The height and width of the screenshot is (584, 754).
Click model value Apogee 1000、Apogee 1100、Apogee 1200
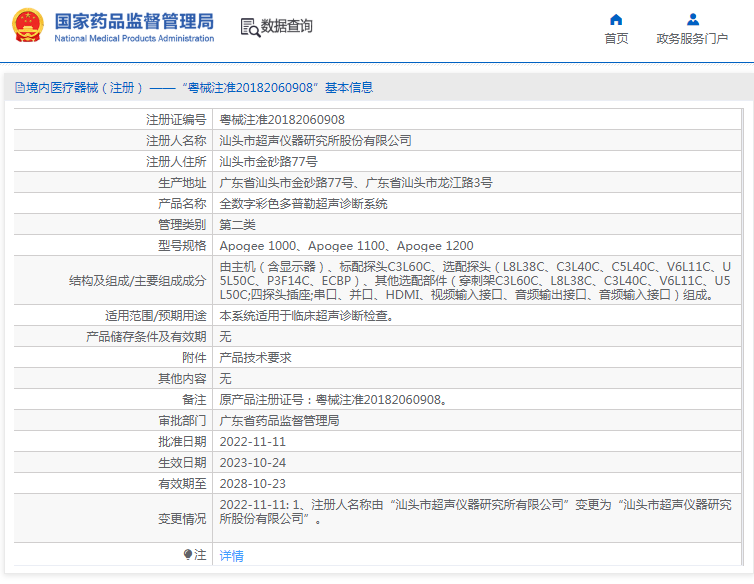pyautogui.click(x=346, y=246)
